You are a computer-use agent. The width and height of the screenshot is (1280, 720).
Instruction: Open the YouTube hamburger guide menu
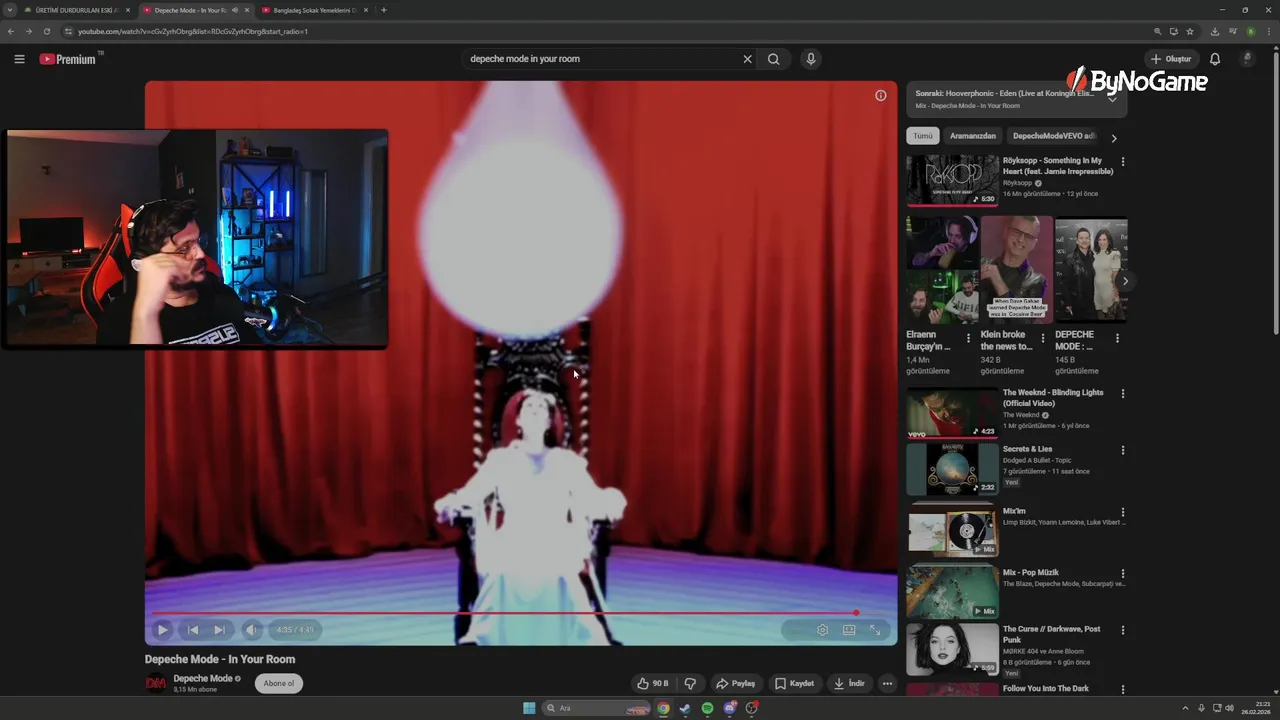tap(19, 59)
